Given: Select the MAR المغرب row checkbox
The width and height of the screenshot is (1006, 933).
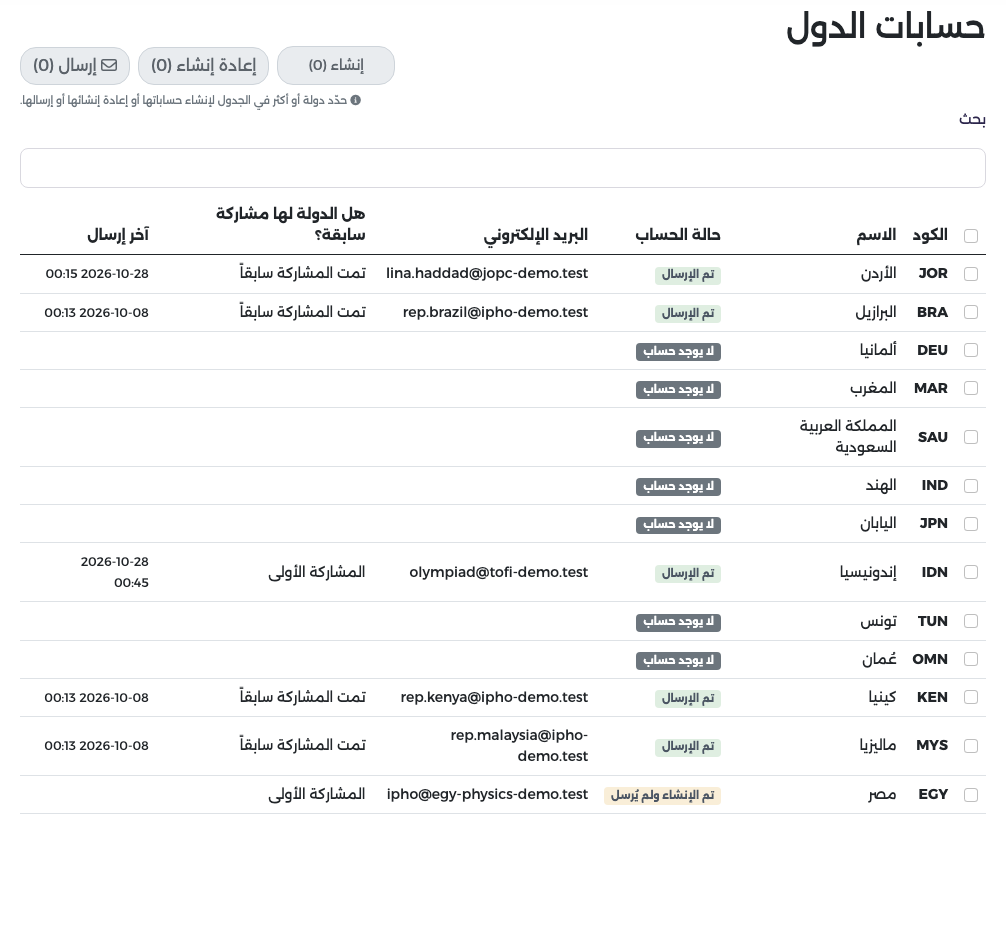Looking at the screenshot, I should (971, 388).
